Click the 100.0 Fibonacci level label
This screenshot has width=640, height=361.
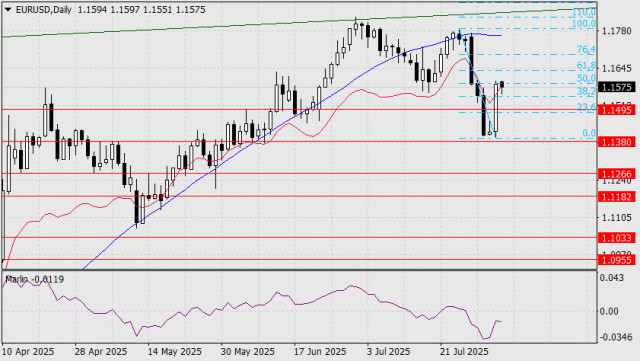click(x=583, y=24)
